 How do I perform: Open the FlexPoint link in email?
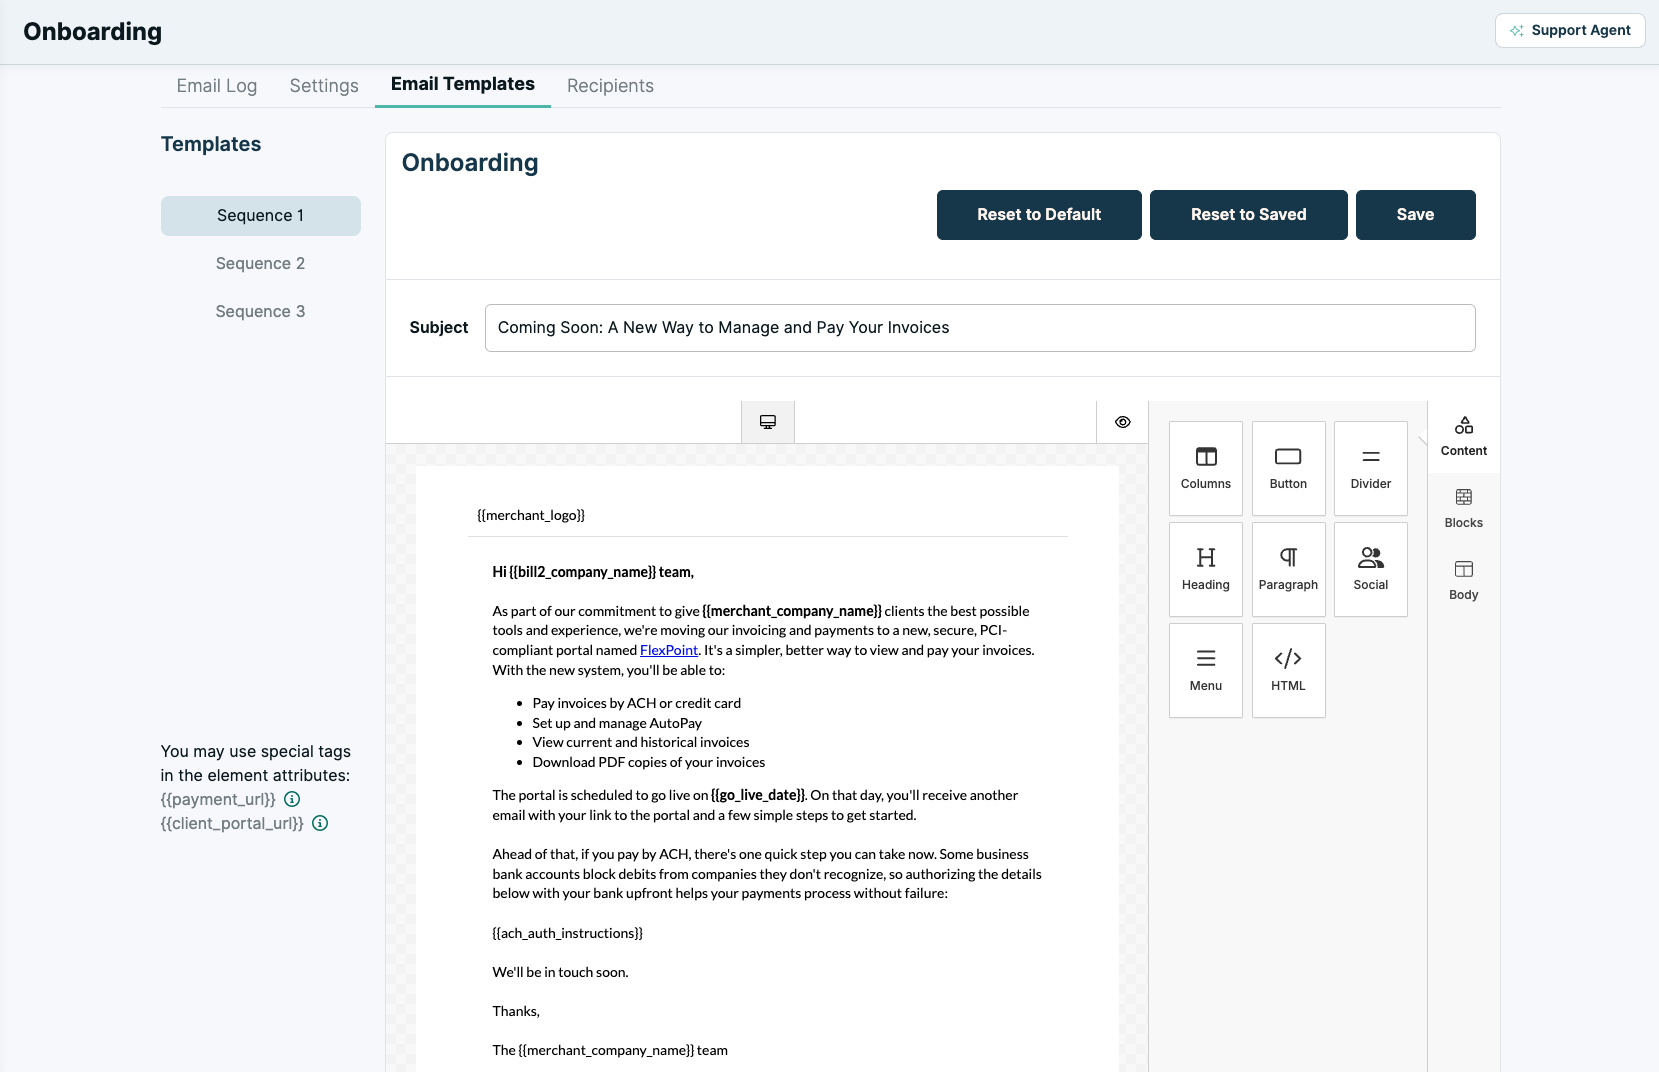click(x=669, y=650)
